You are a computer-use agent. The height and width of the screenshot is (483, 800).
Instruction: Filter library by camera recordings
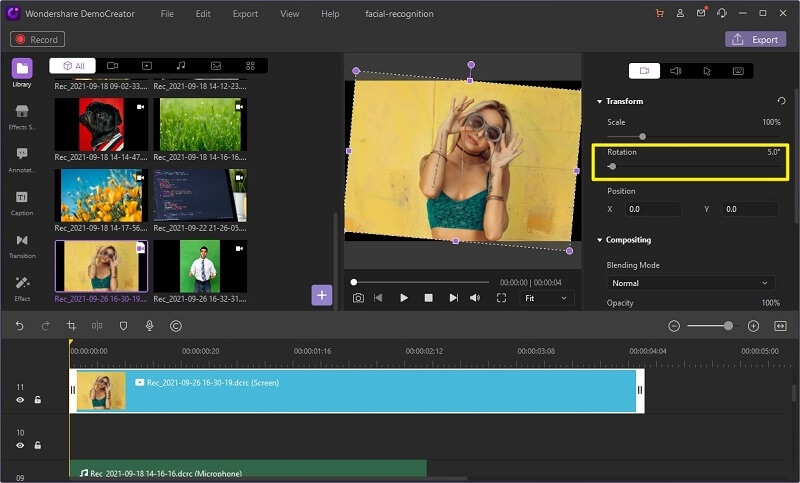tap(112, 65)
